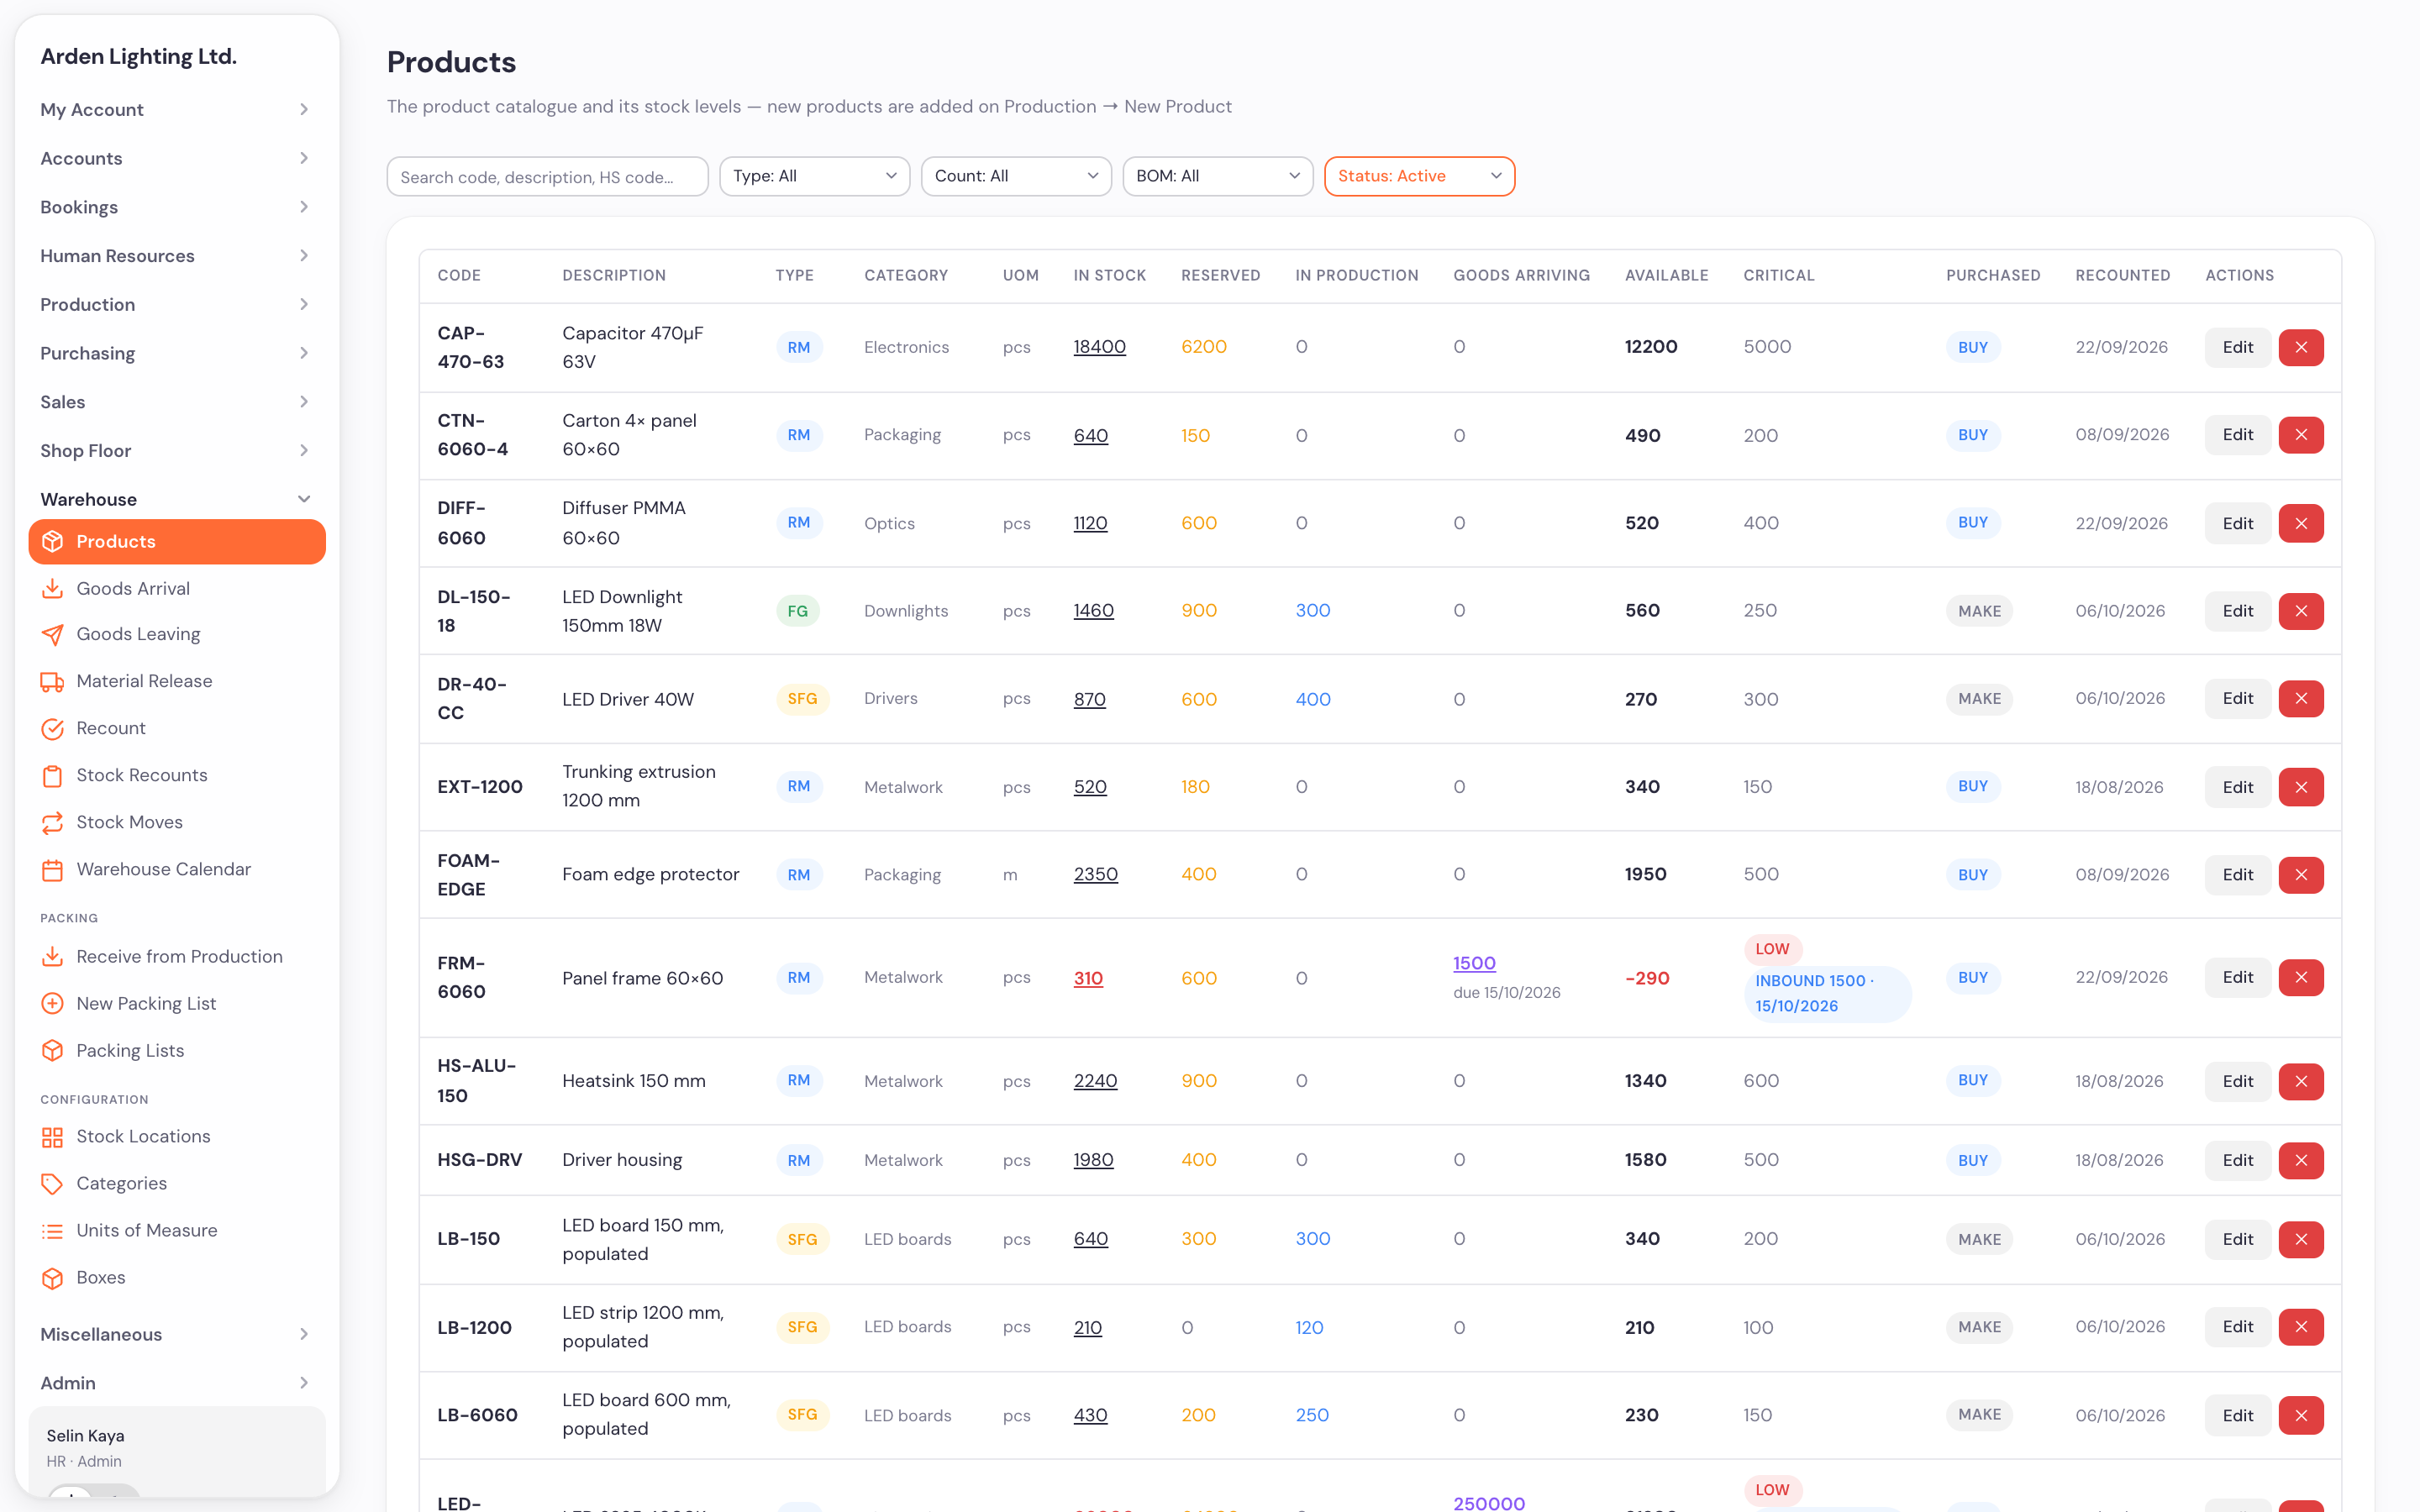Sort by the AVAILABLE column header

click(x=1666, y=275)
